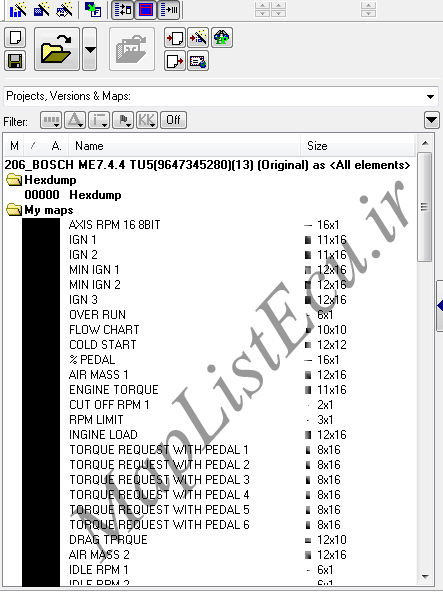Click the red window layout toolbar icon

(145, 9)
